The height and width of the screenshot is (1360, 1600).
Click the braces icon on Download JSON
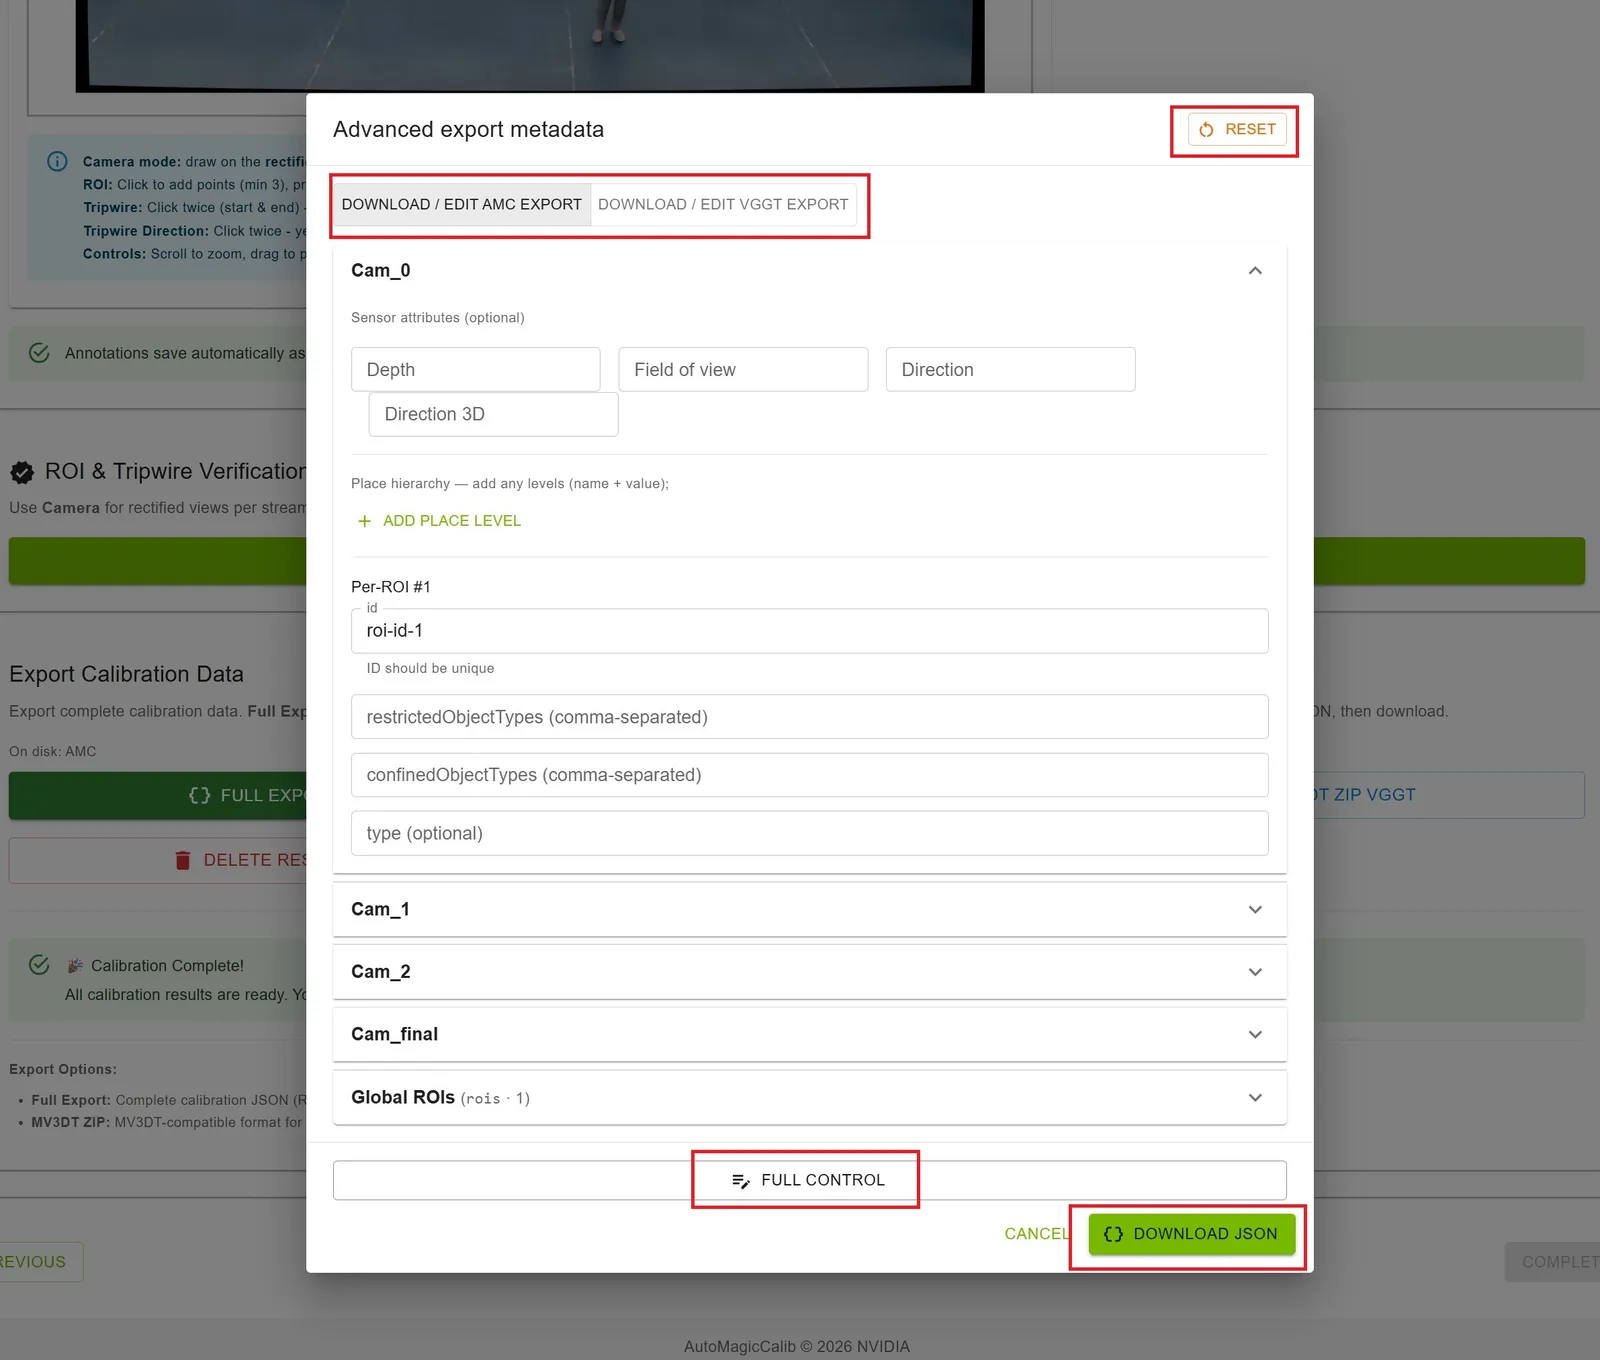[x=1113, y=1234]
